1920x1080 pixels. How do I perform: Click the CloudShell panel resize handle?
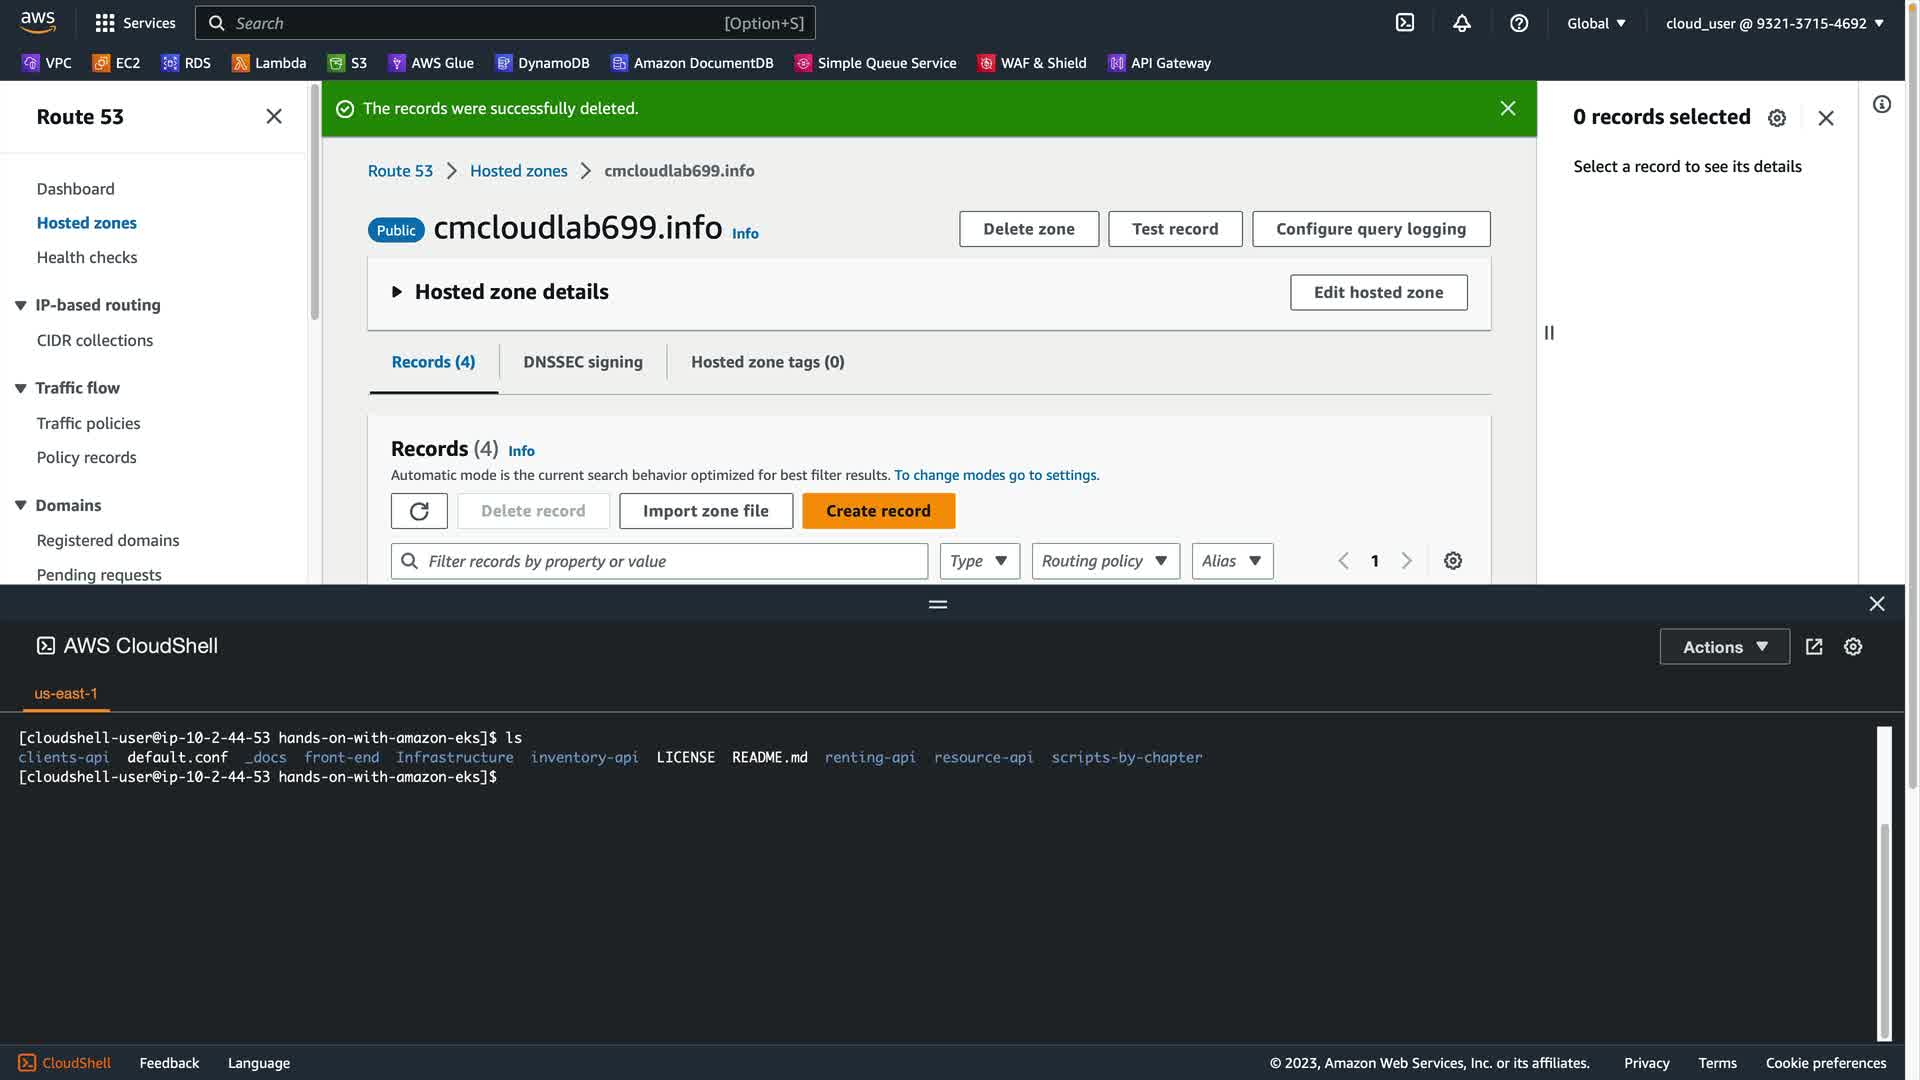click(937, 604)
